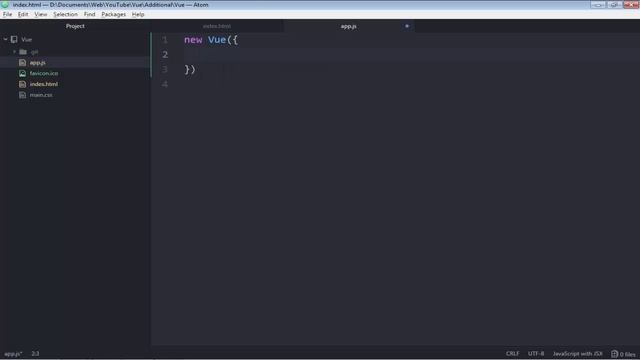Switch to the index.html editor tab
640x360 pixels.
[x=217, y=26]
